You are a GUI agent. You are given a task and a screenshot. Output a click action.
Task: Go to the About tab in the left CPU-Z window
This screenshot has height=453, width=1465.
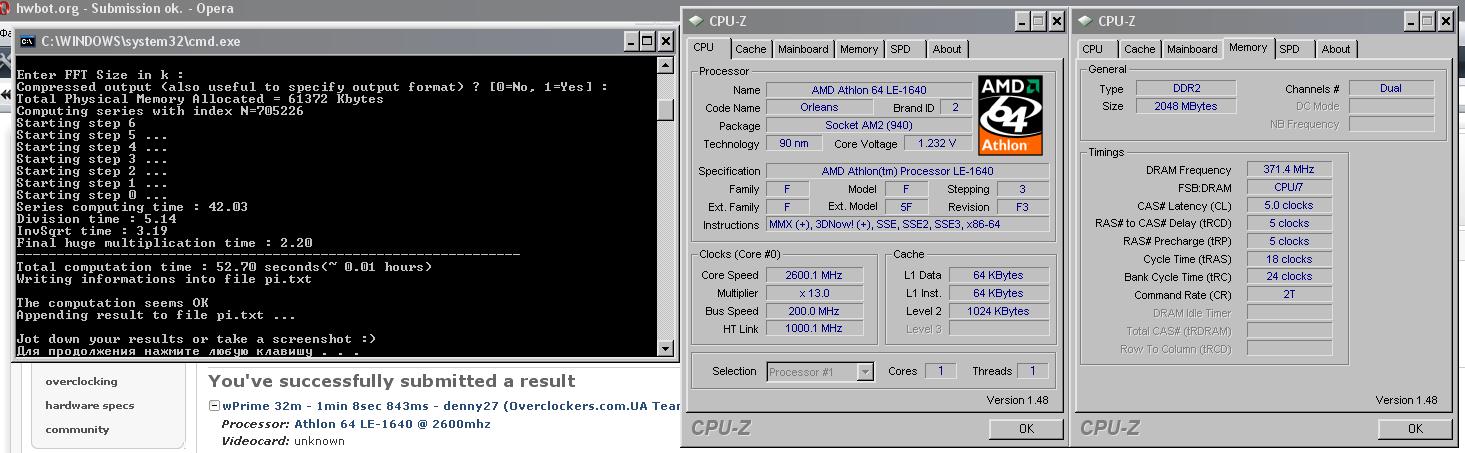[946, 49]
